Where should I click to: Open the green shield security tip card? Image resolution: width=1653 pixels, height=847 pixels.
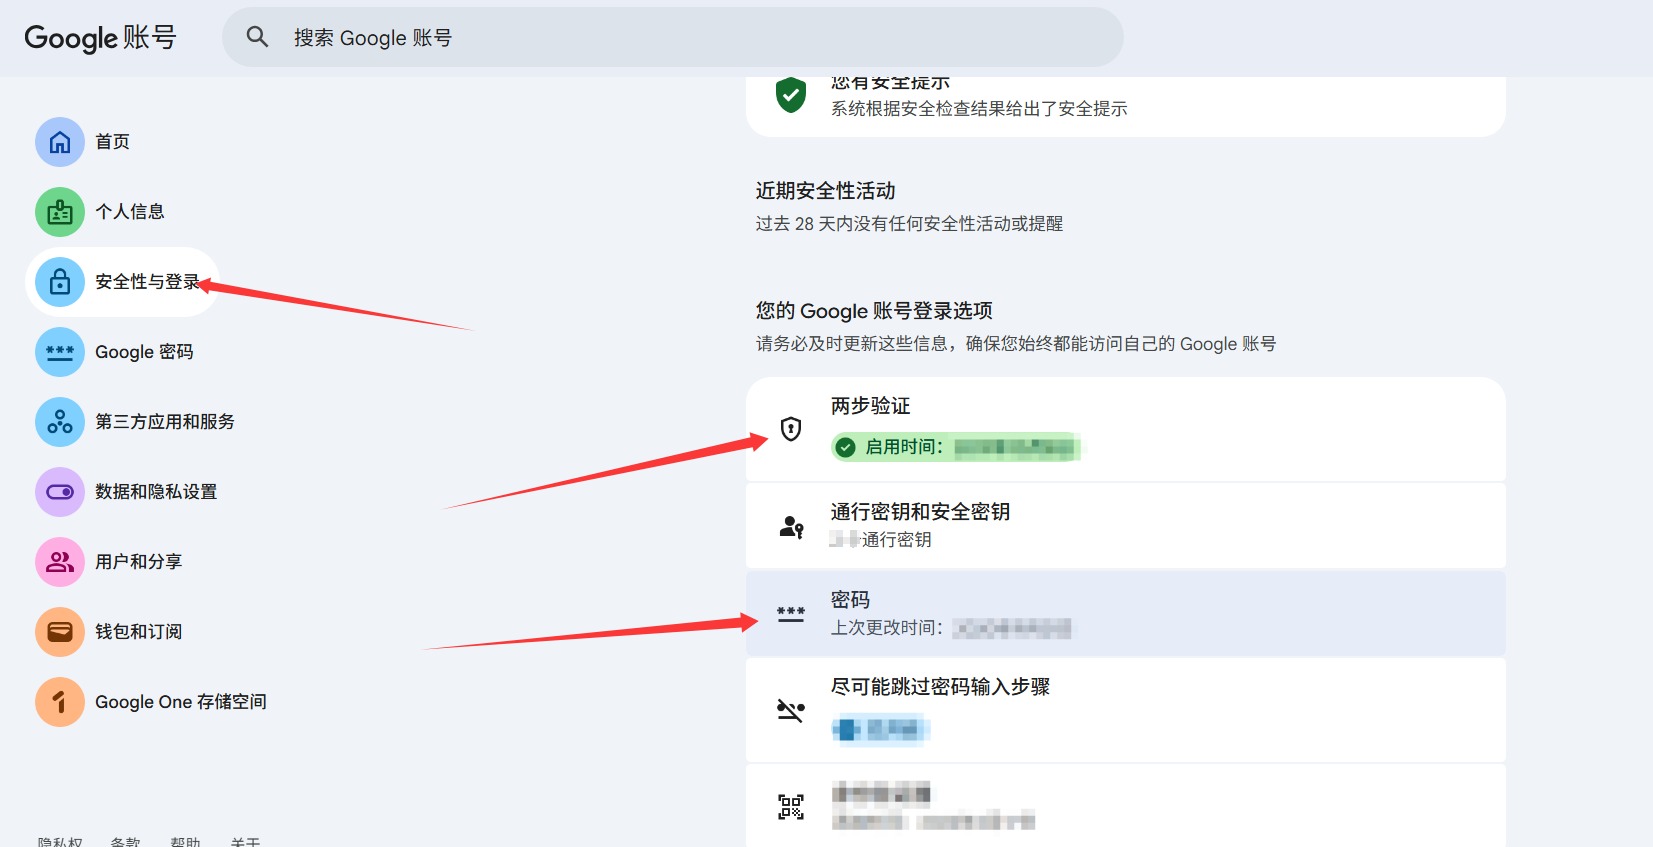point(1125,100)
